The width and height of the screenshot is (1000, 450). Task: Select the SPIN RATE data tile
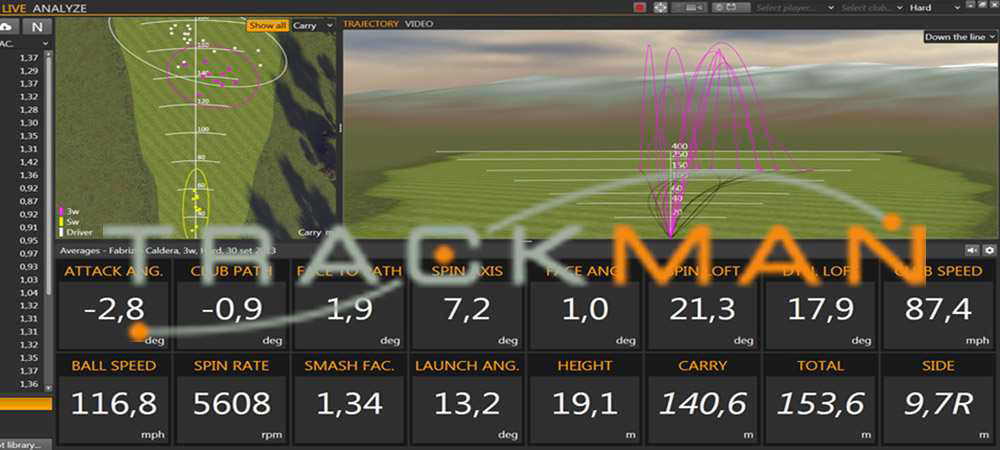[231, 398]
